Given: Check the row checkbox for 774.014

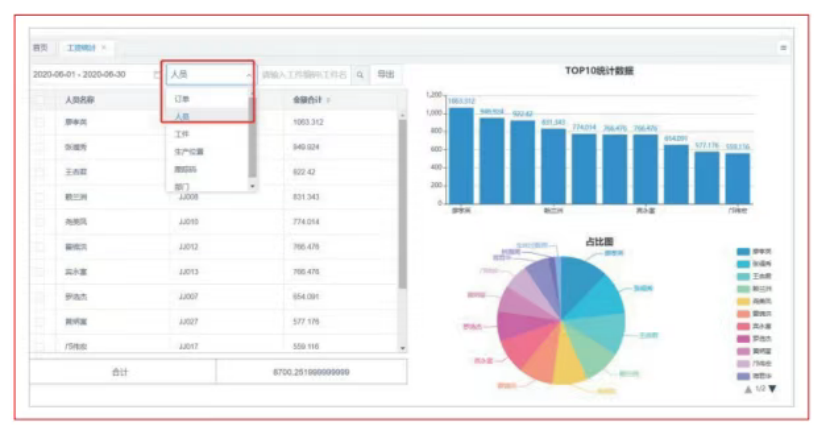Looking at the screenshot, I should (40, 222).
